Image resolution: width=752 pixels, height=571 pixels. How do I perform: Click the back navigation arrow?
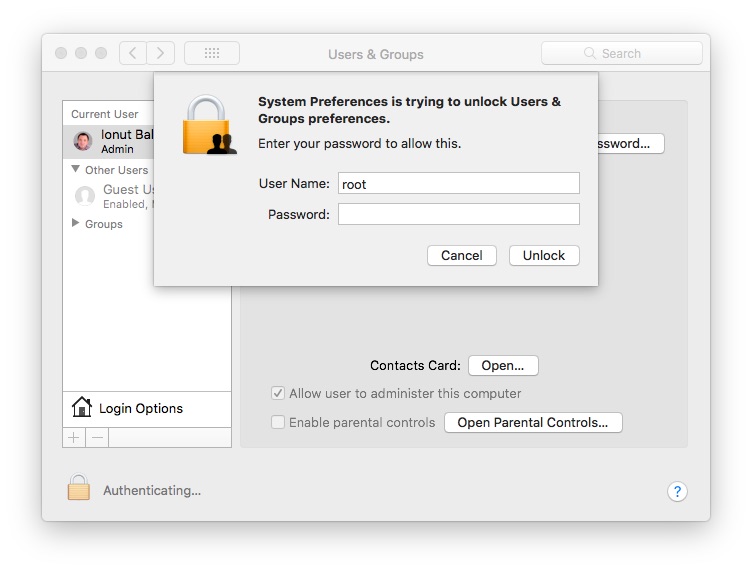pyautogui.click(x=133, y=53)
